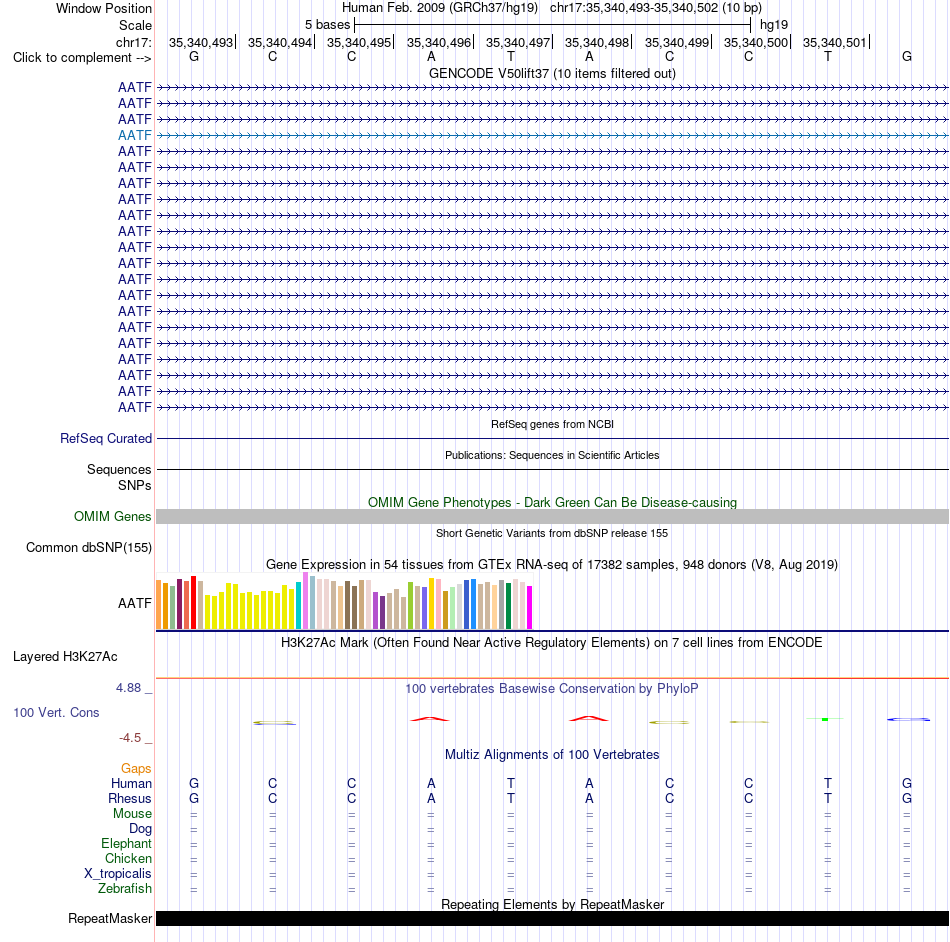Click the gray OMIM Genes bar
Image resolution: width=950 pixels, height=942 pixels.
(x=552, y=516)
